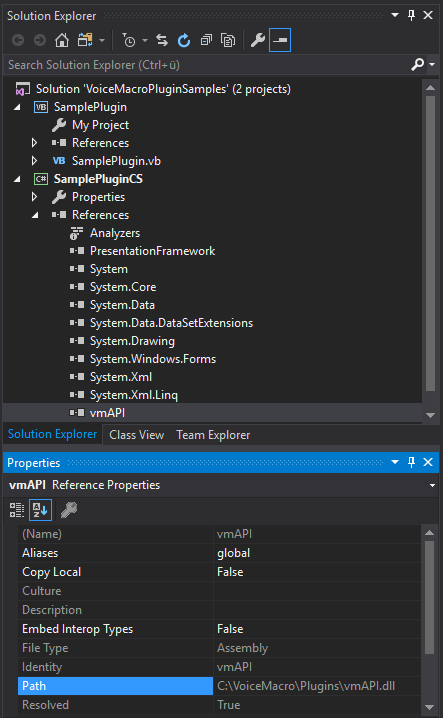Select the Resolved property row

[x=219, y=705]
